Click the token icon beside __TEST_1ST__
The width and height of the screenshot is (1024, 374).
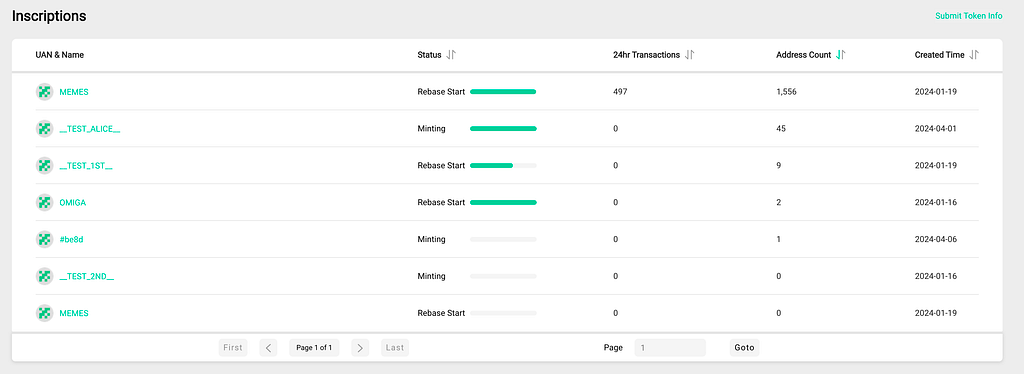point(44,166)
